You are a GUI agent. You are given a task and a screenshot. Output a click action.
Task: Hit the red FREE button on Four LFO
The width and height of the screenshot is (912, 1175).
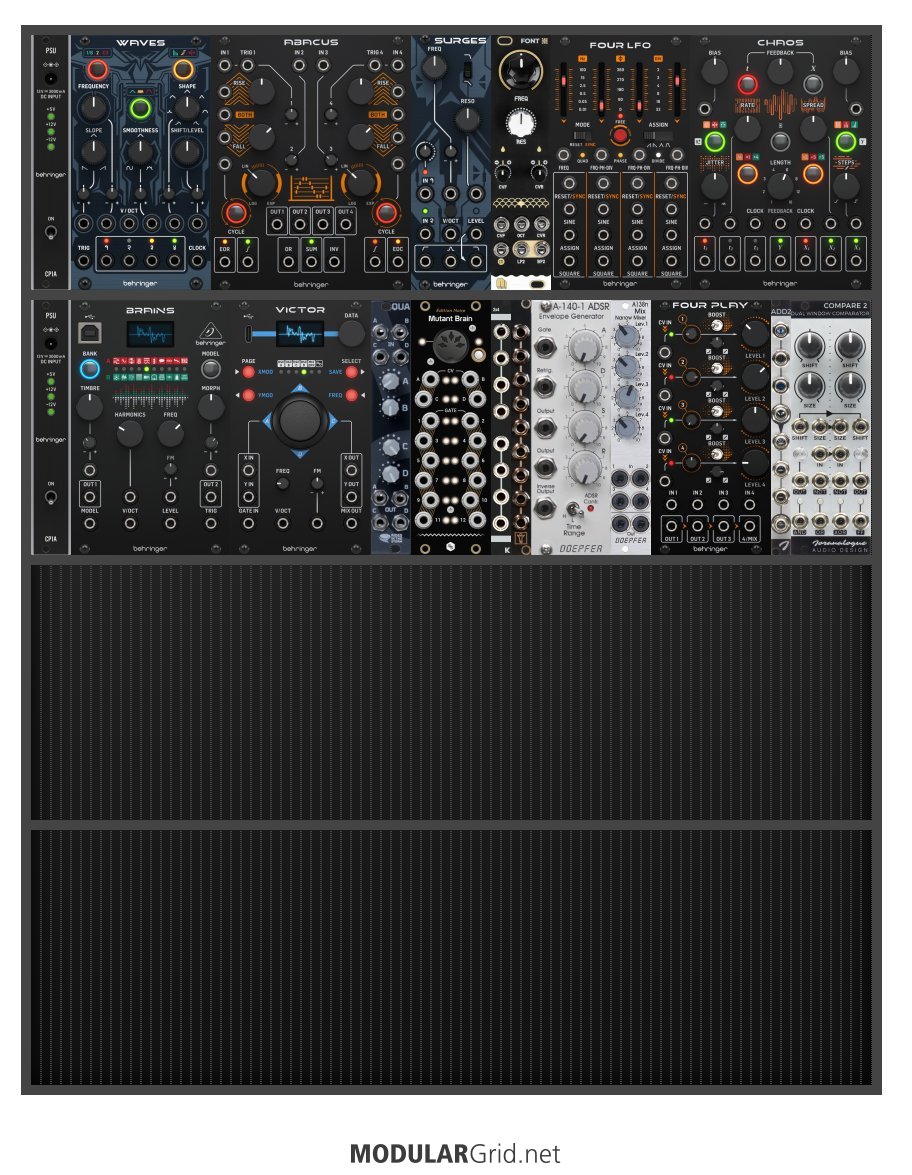tap(620, 136)
